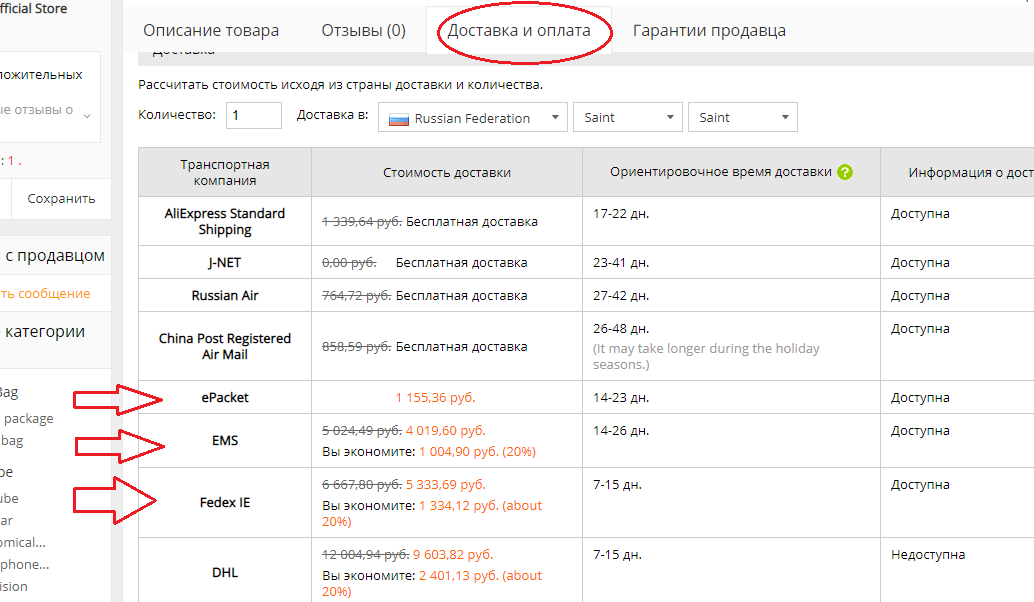Click the holiday seasons note text
This screenshot has height=602, width=1034.
[x=706, y=356]
